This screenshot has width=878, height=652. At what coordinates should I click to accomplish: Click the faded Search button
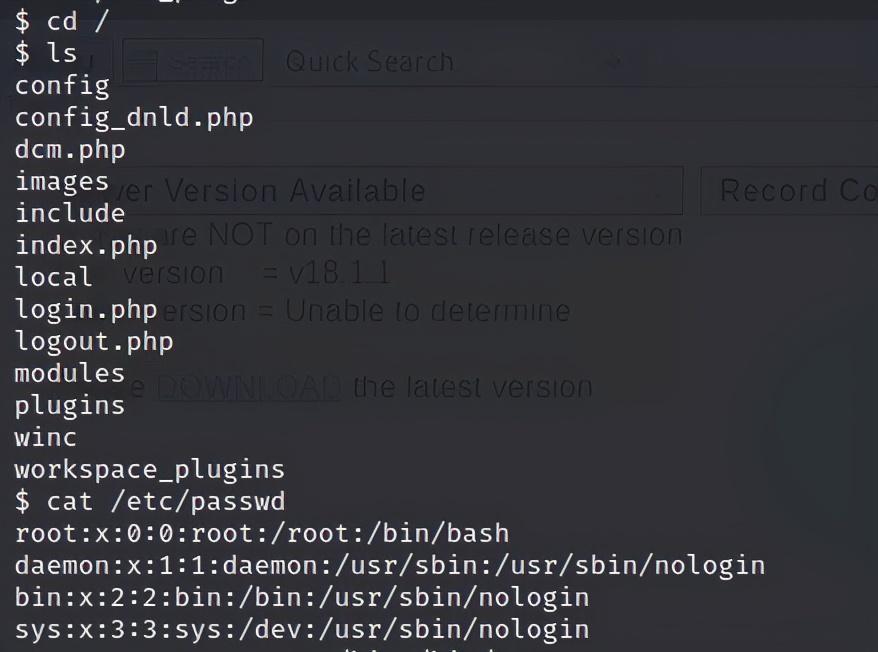click(193, 60)
